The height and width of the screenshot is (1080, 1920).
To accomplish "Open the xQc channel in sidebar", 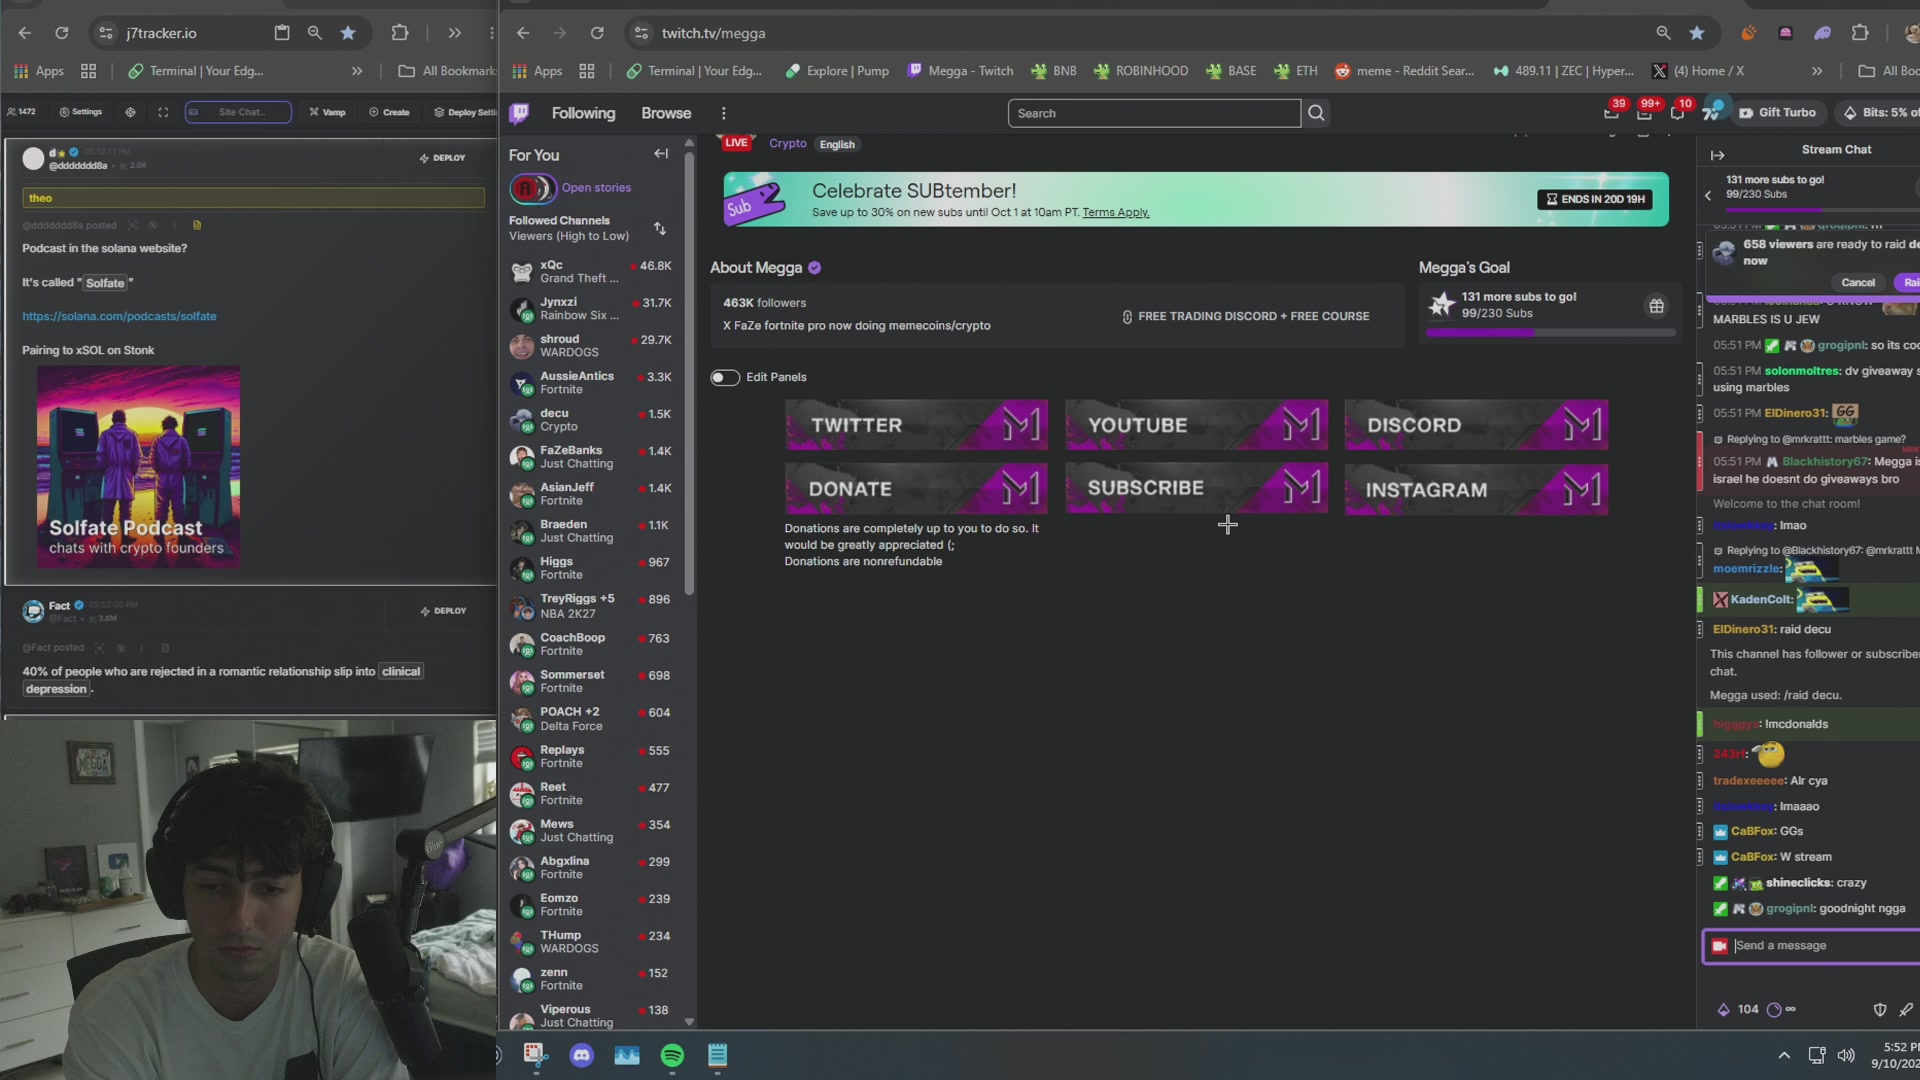I will (x=591, y=271).
